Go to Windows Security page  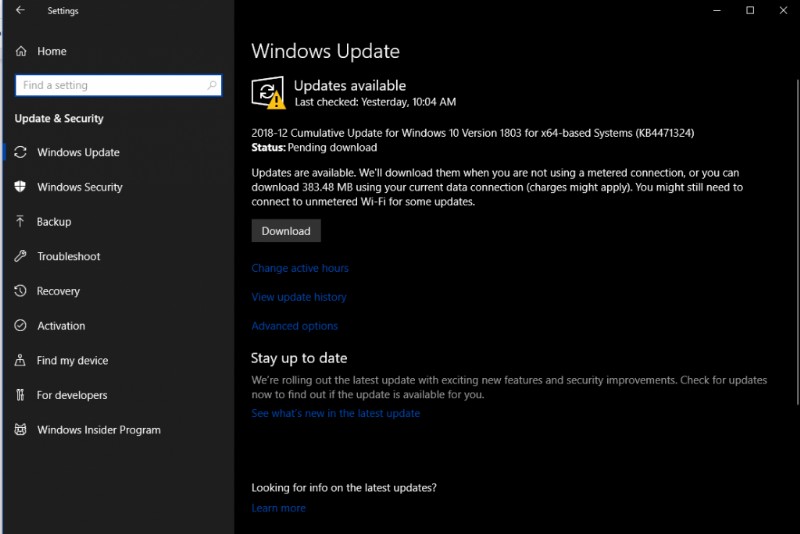[x=80, y=187]
